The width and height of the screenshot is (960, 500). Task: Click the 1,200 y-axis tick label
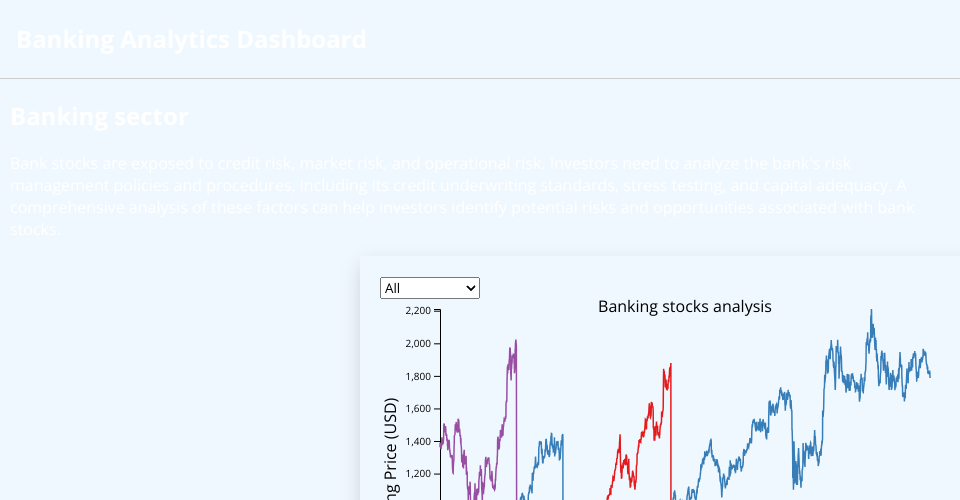(418, 474)
